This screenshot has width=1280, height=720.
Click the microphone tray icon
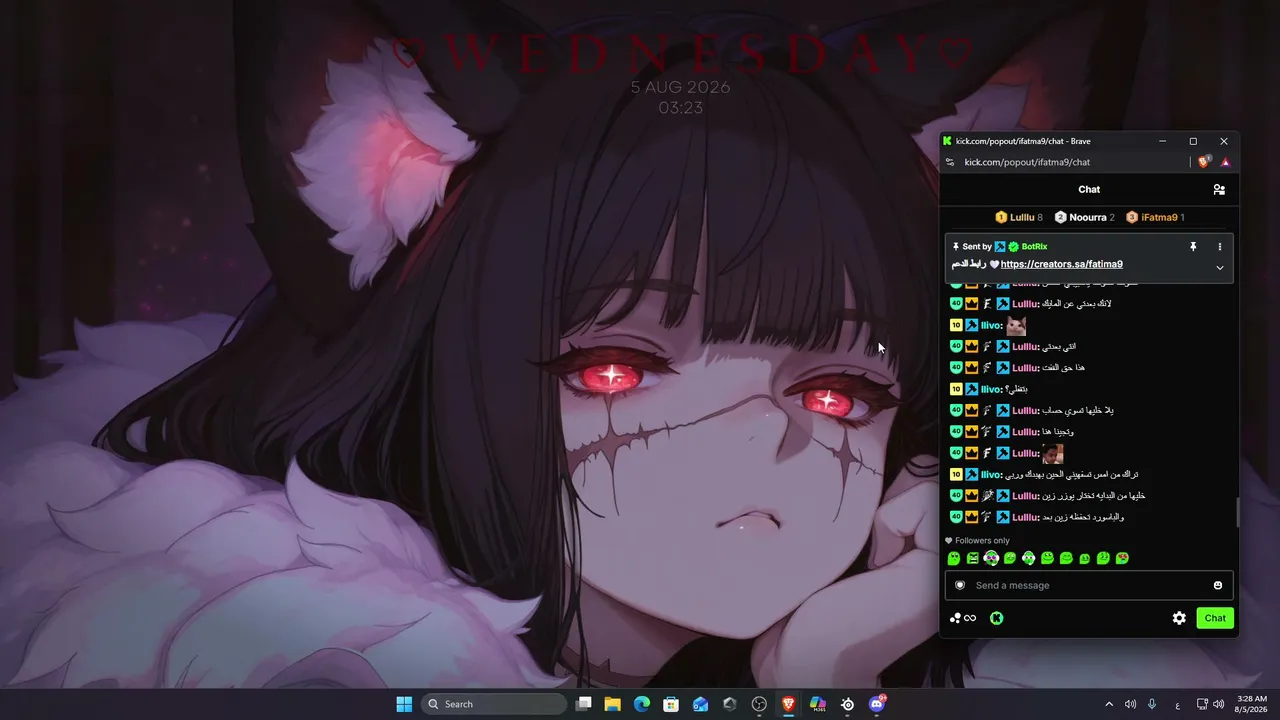[x=1152, y=704]
